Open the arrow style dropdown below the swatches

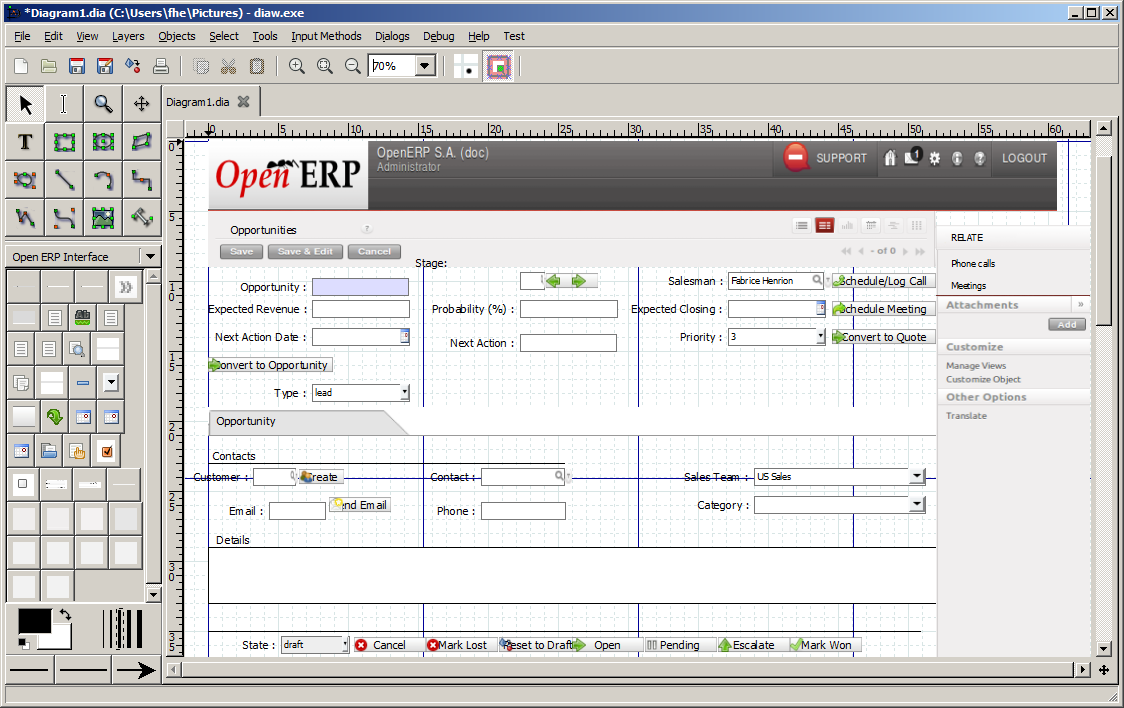137,670
